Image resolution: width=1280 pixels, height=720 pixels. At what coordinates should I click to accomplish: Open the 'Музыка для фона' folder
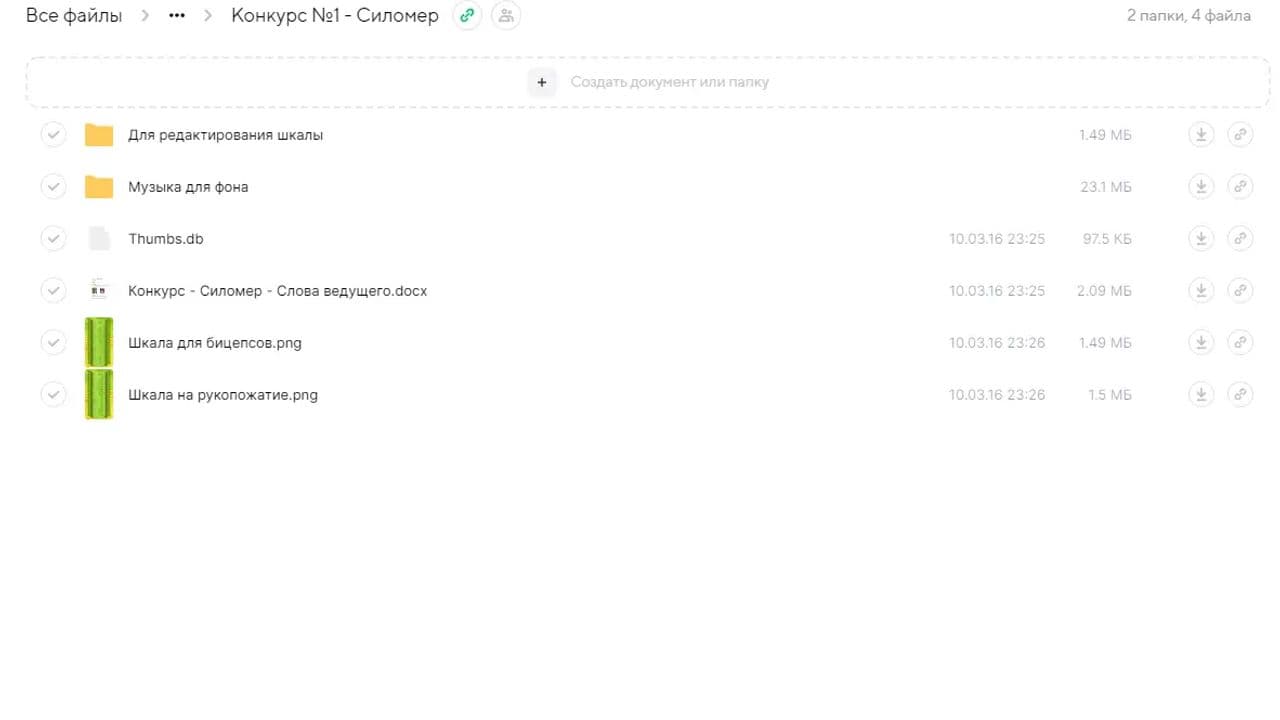(188, 187)
